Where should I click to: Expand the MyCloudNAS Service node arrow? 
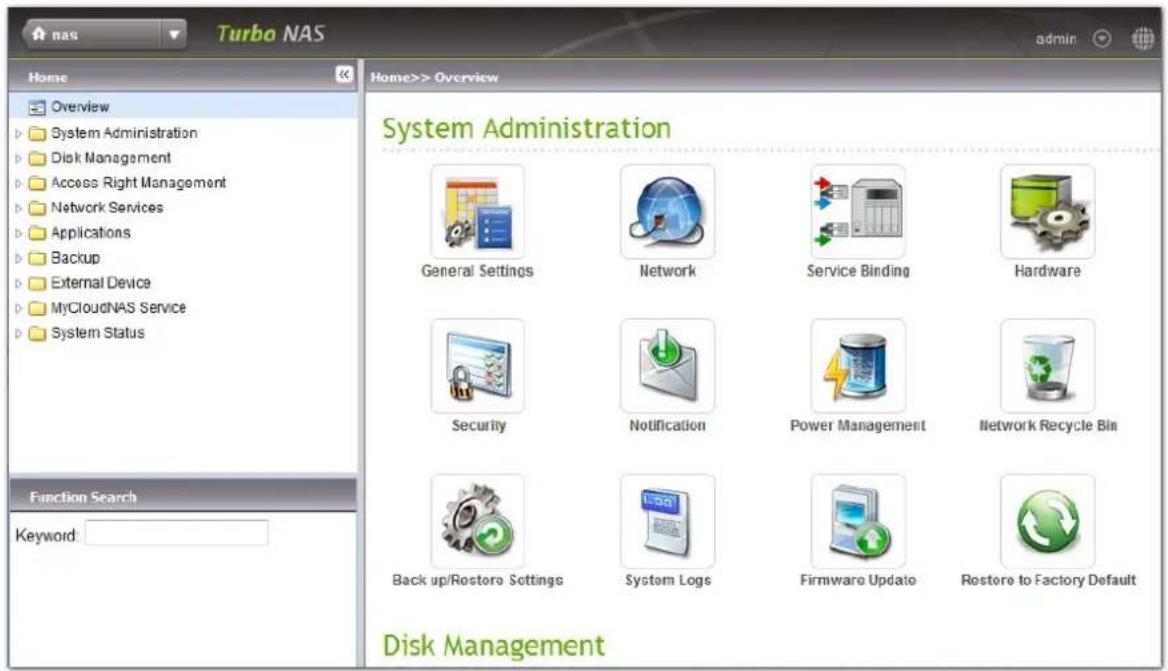19,308
